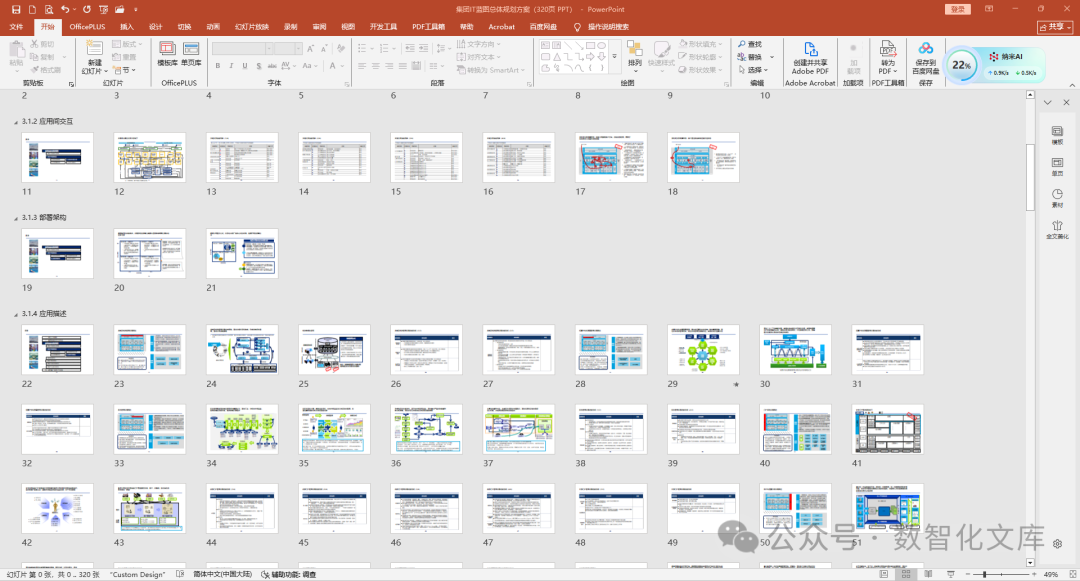This screenshot has width=1080, height=581.
Task: Select slide thumbnail 29
Action: click(703, 350)
